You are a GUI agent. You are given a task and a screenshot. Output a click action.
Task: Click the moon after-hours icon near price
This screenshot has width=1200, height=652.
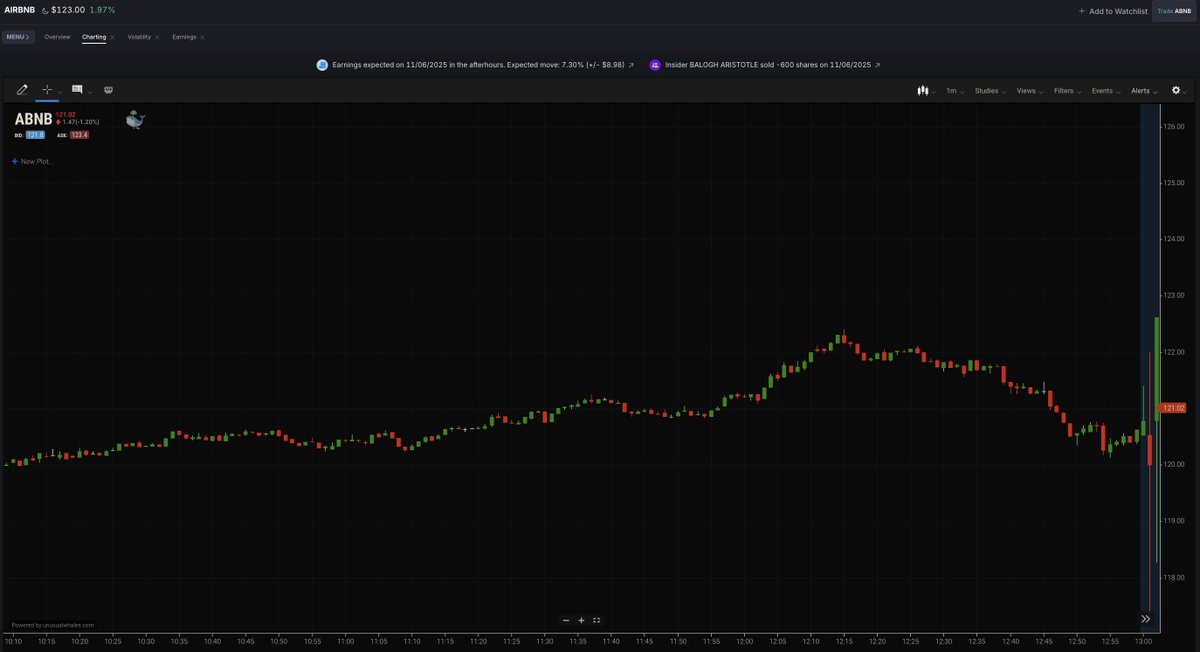45,10
